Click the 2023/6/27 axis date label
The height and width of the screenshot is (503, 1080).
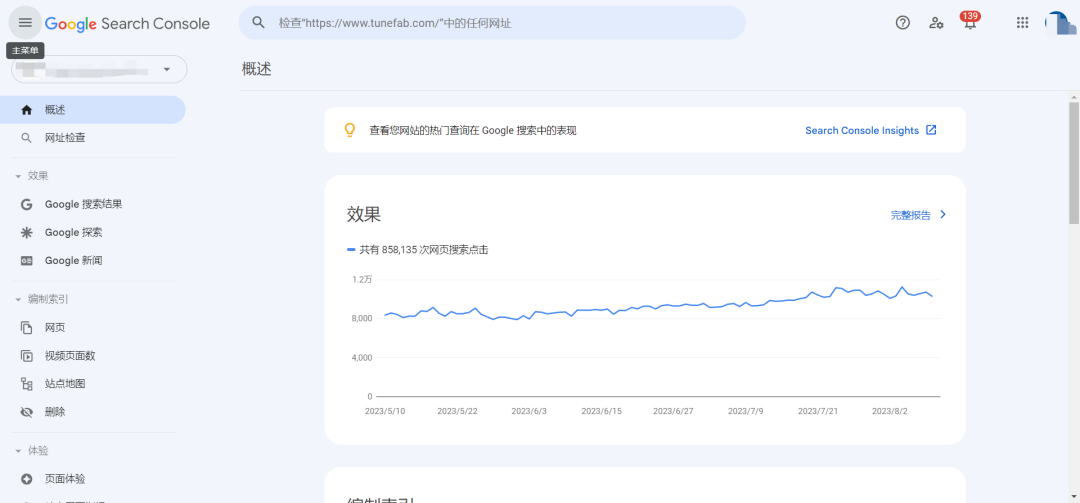tap(672, 411)
